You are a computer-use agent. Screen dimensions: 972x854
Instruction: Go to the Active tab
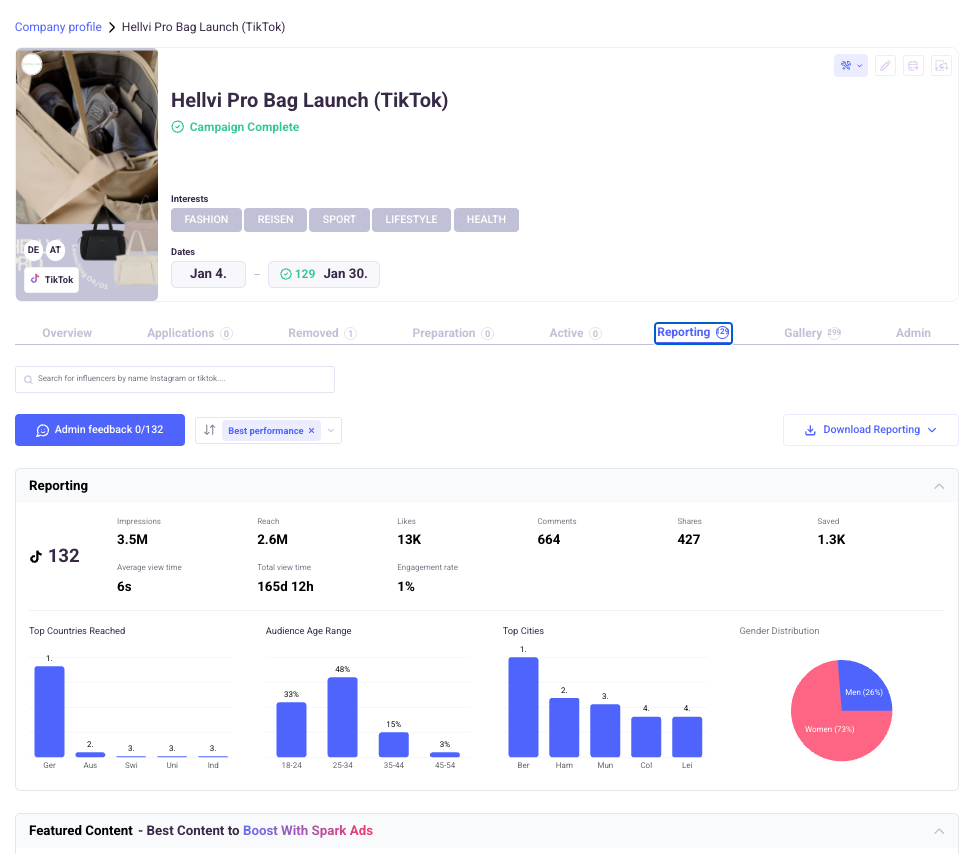pos(575,333)
